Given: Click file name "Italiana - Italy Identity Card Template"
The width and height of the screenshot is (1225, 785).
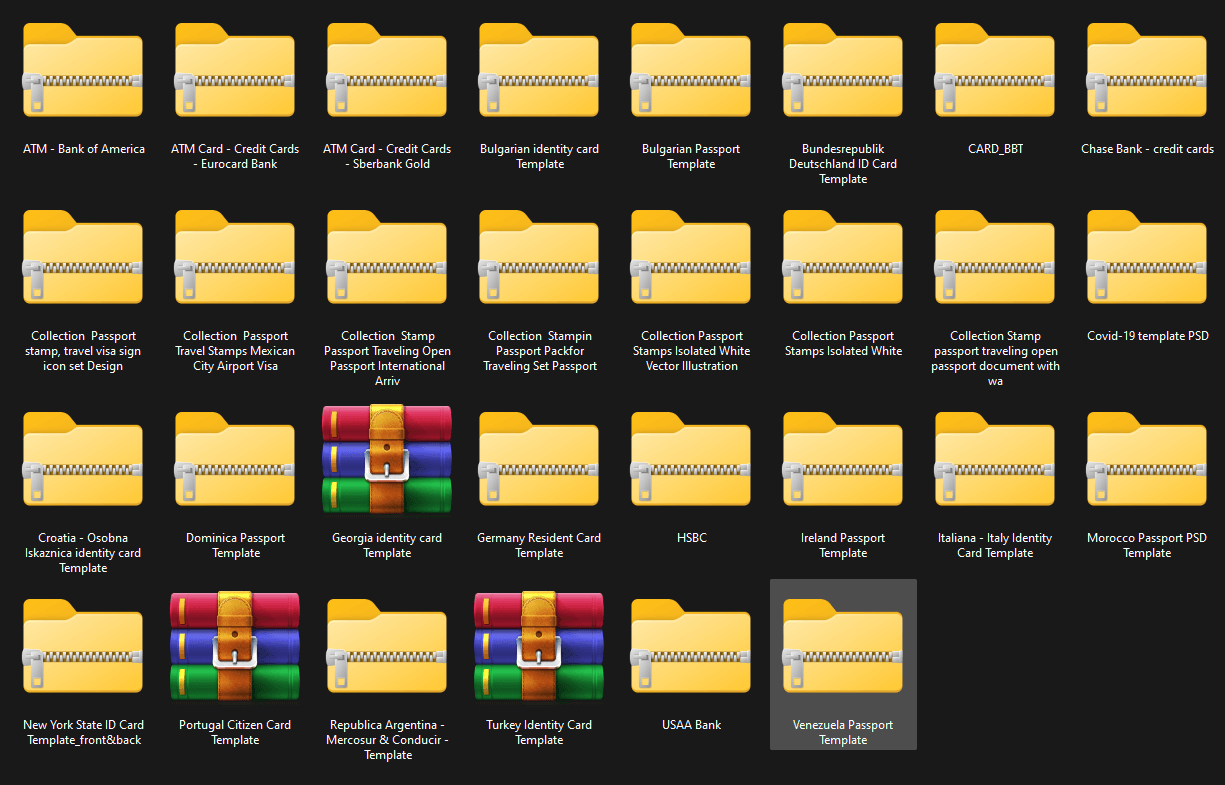Looking at the screenshot, I should [x=995, y=545].
